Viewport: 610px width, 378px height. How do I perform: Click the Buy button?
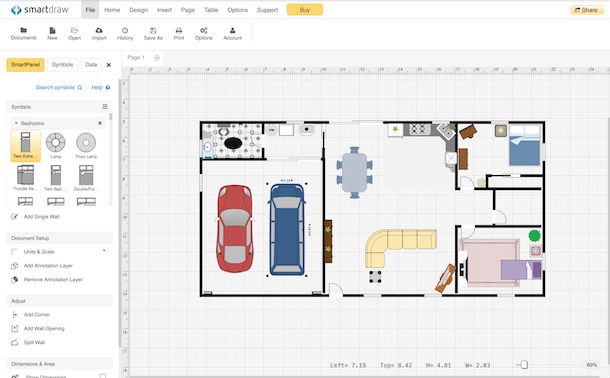coord(305,10)
